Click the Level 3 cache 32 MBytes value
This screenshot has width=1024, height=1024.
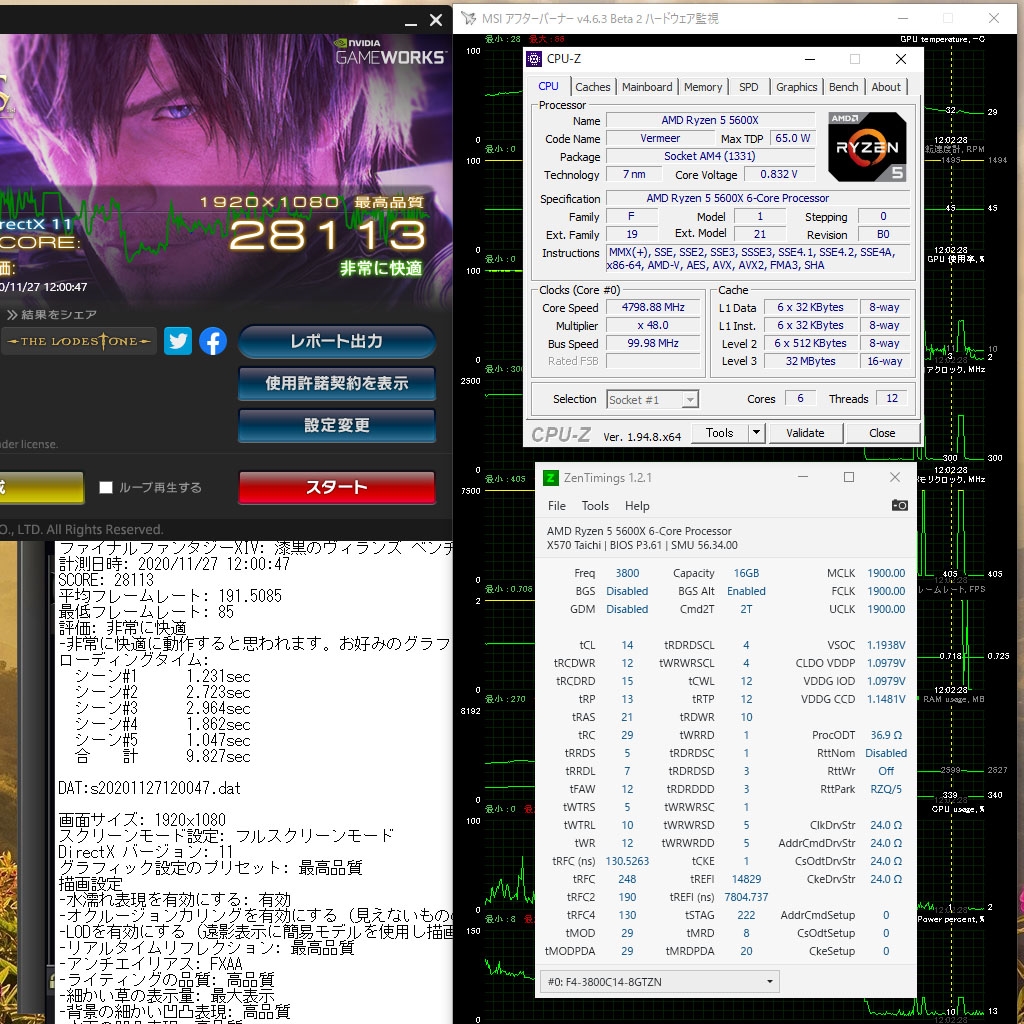pos(810,361)
